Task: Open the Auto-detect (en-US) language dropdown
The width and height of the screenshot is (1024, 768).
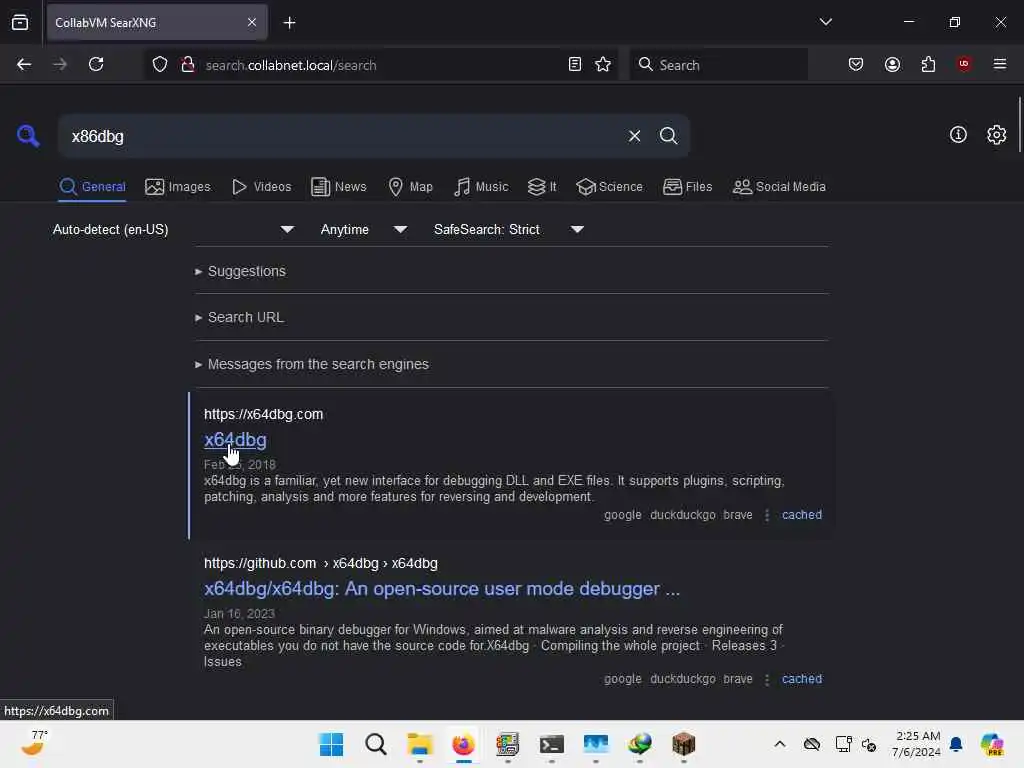Action: (x=173, y=230)
